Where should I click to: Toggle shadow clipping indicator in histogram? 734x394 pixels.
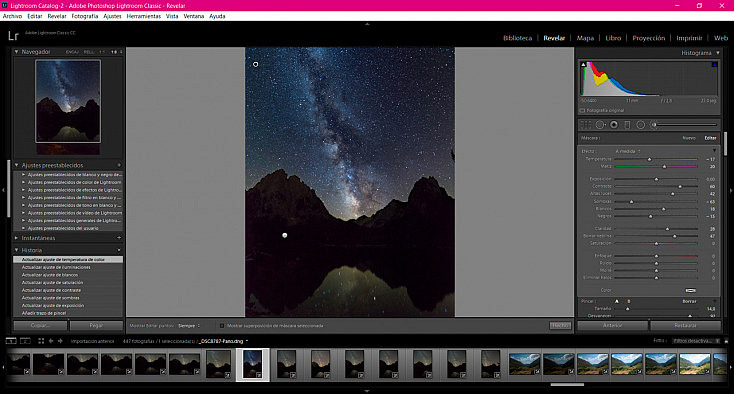(x=583, y=65)
